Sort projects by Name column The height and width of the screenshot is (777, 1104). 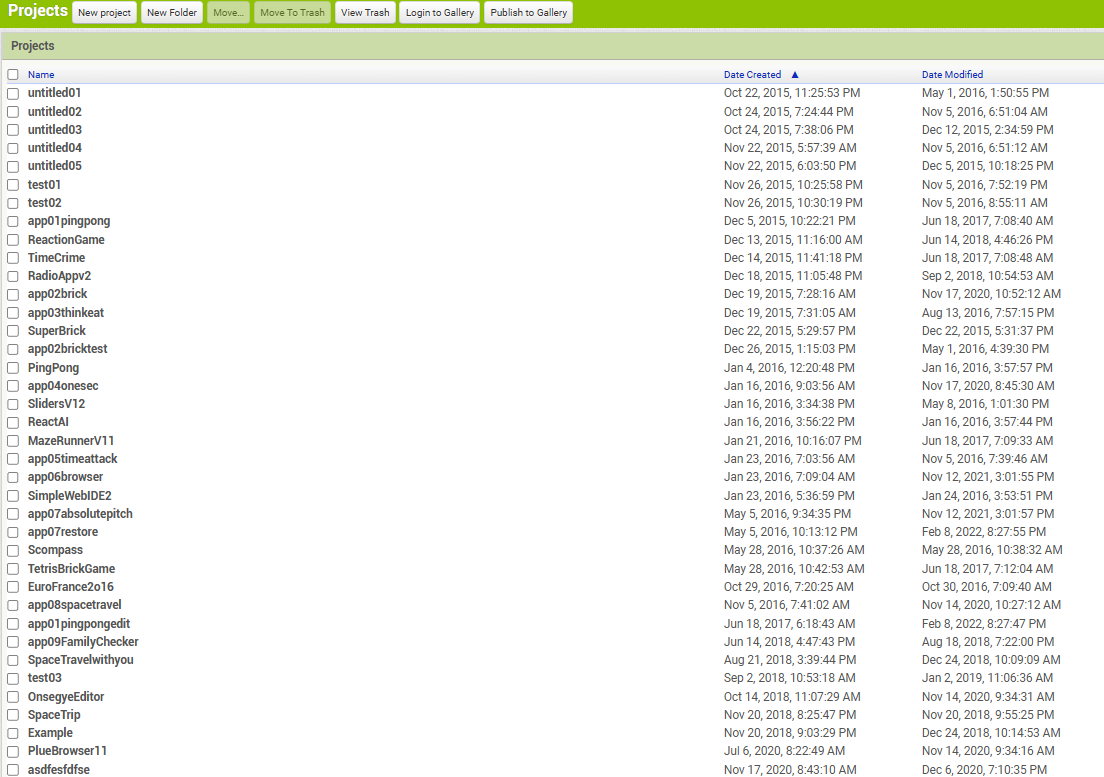[41, 75]
